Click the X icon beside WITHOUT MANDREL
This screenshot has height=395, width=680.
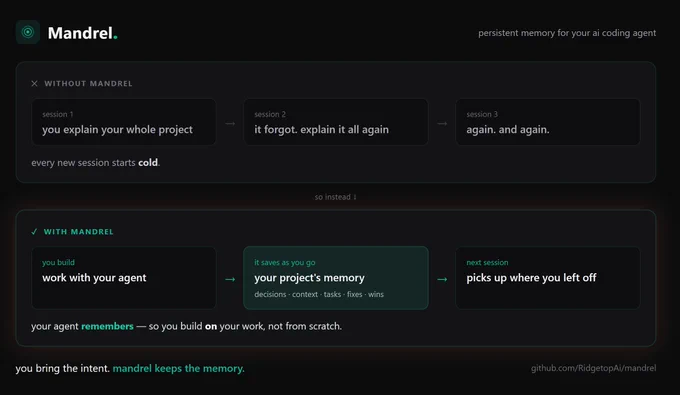pos(34,83)
